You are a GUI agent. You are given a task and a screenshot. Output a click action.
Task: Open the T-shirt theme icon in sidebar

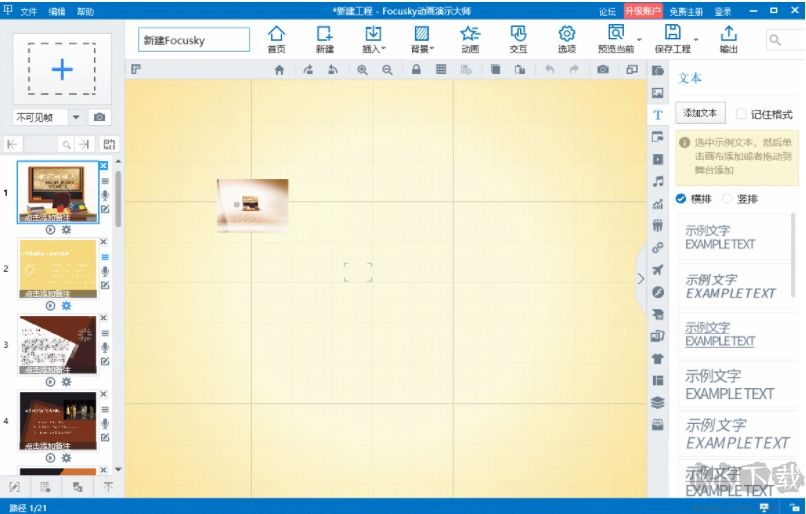(657, 358)
